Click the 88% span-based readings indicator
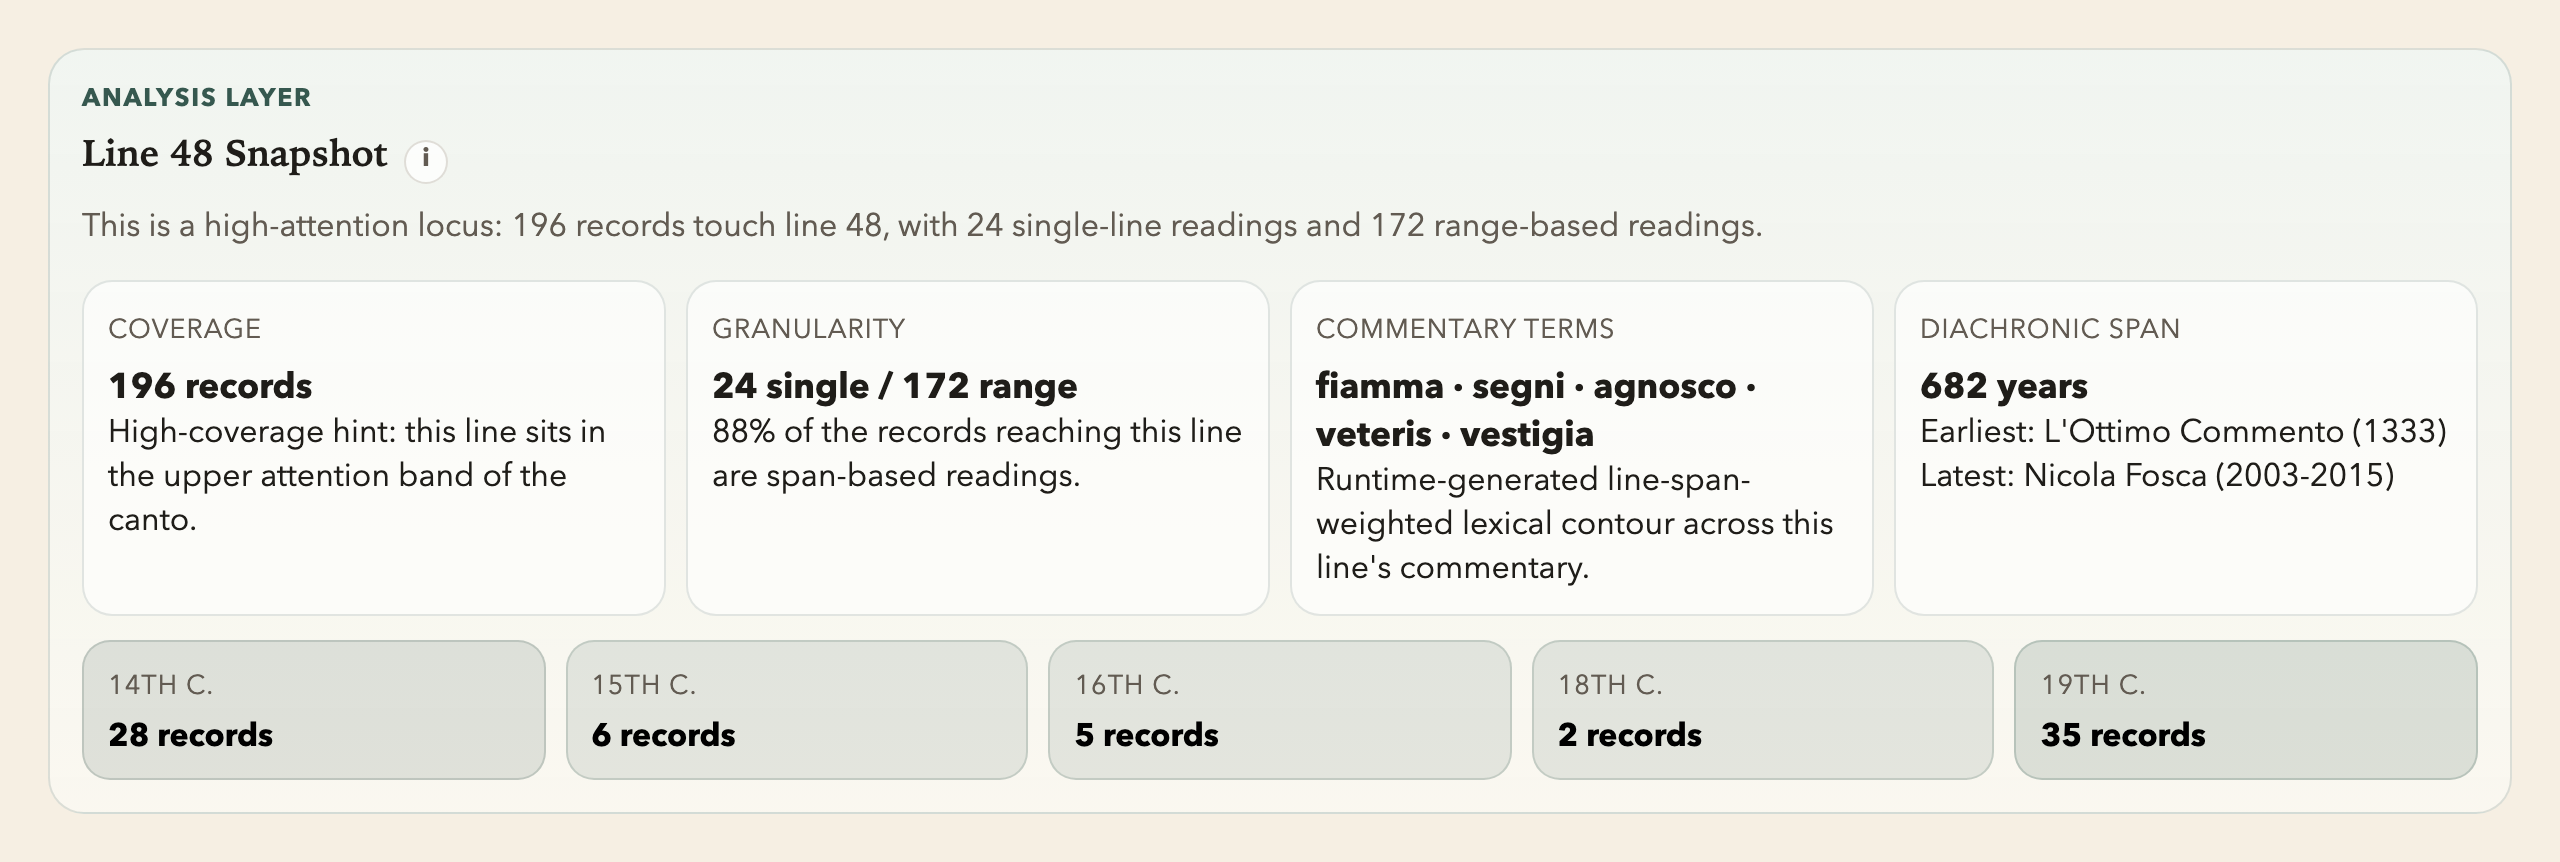This screenshot has height=862, width=2560. pos(975,453)
